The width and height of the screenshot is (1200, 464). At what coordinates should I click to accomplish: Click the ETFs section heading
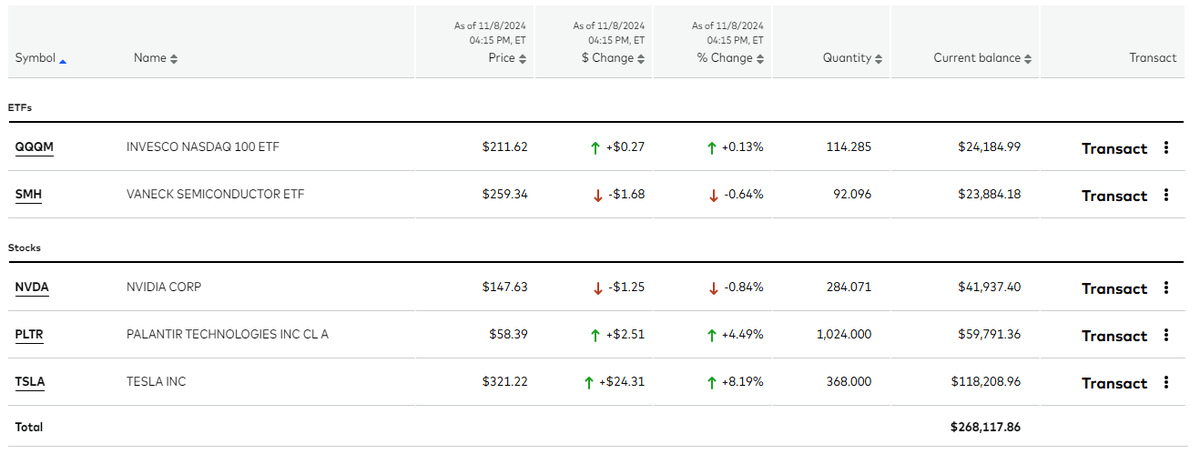click(22, 106)
